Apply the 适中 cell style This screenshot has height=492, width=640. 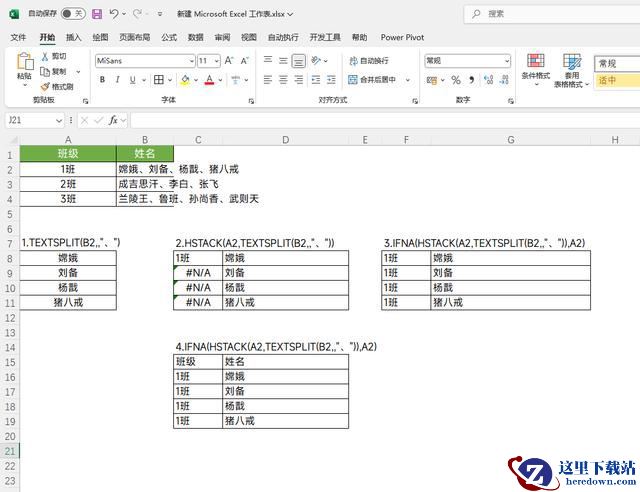click(x=617, y=80)
